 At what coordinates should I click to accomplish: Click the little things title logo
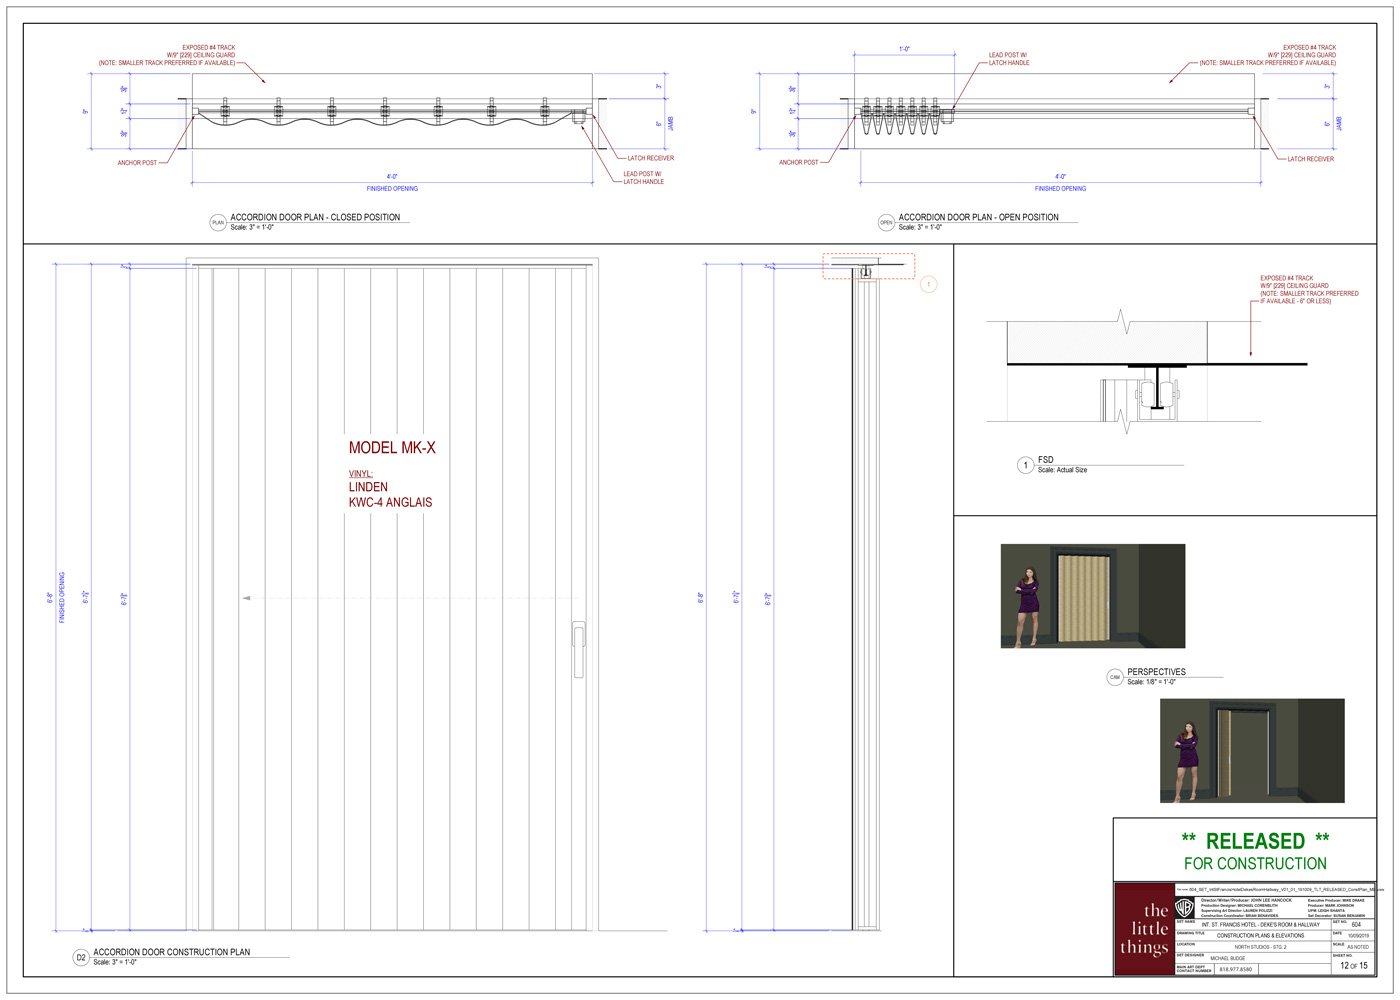tap(1144, 929)
